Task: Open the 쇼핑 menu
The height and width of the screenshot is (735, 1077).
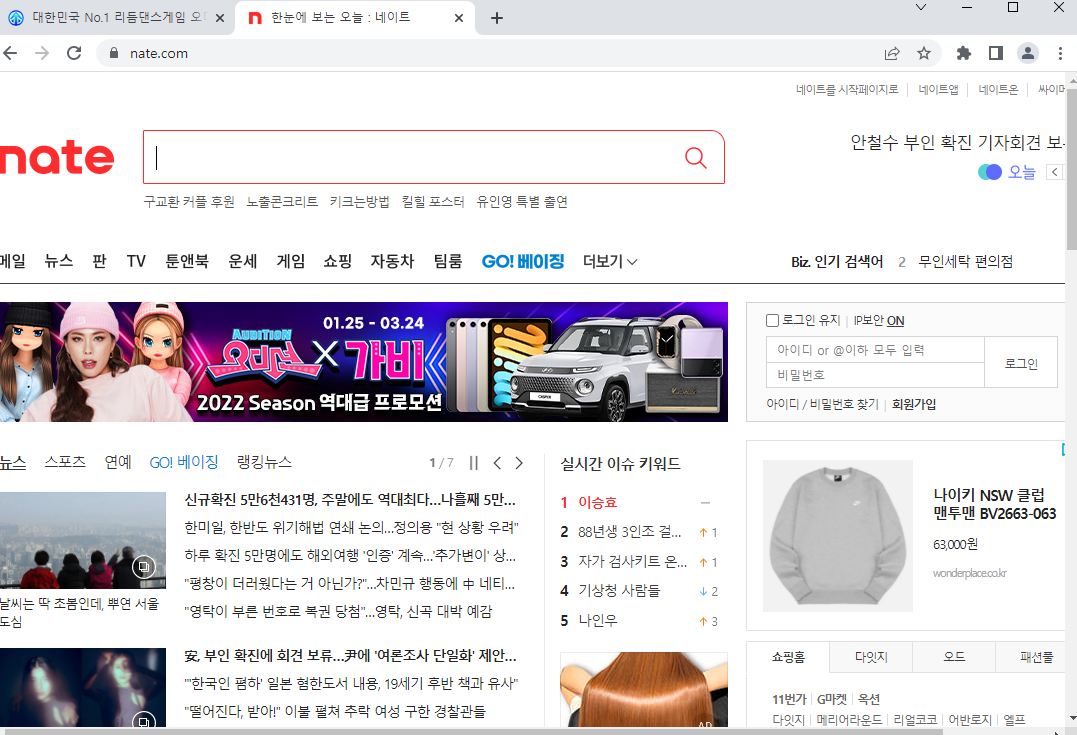Action: coord(337,261)
